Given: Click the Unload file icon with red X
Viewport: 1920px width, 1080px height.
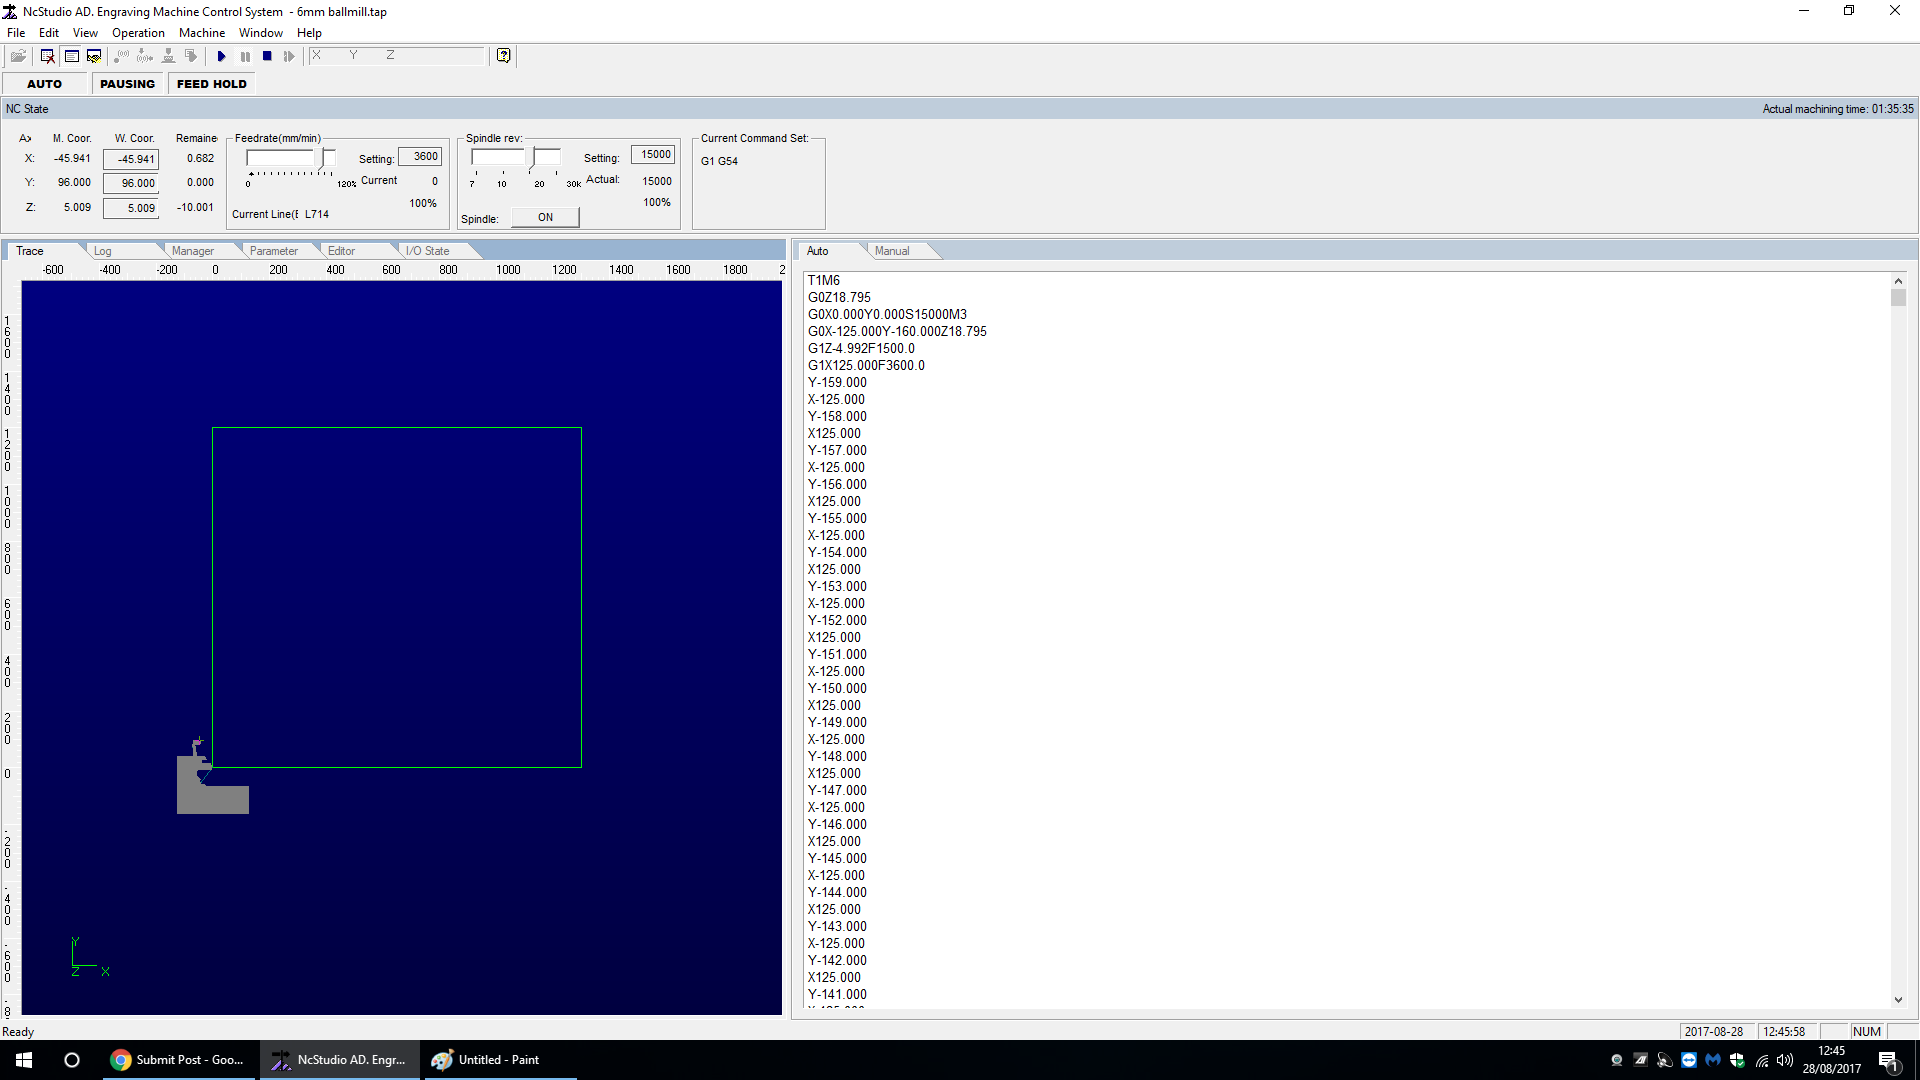Looking at the screenshot, I should point(47,56).
